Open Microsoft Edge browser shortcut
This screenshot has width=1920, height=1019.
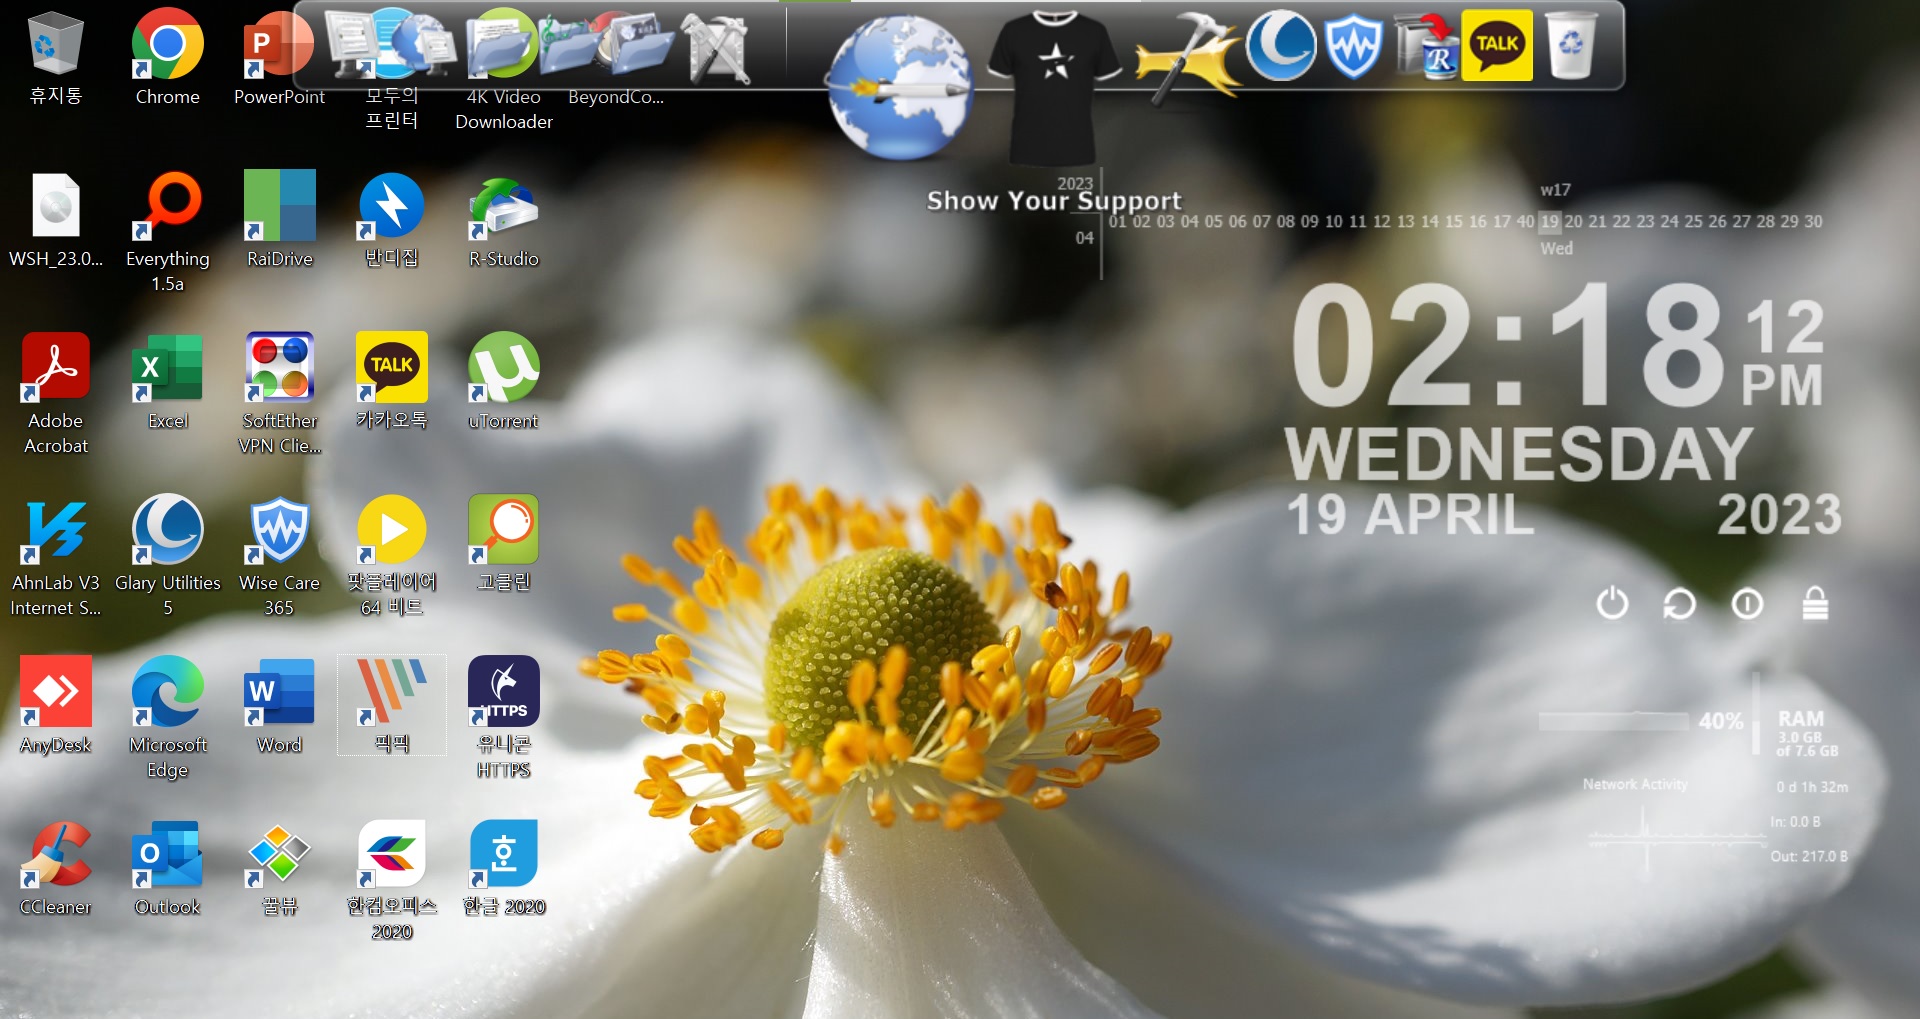[167, 718]
